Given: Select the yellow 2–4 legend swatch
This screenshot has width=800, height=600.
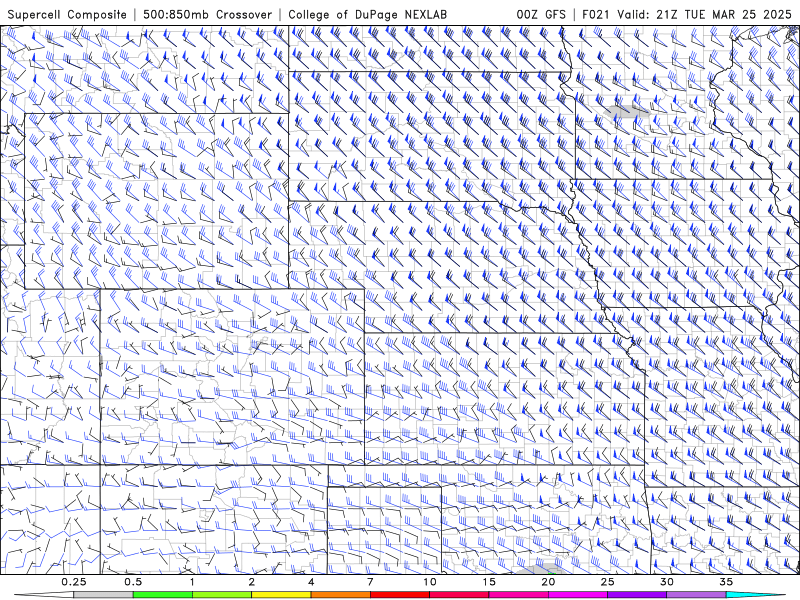Looking at the screenshot, I should tap(281, 595).
